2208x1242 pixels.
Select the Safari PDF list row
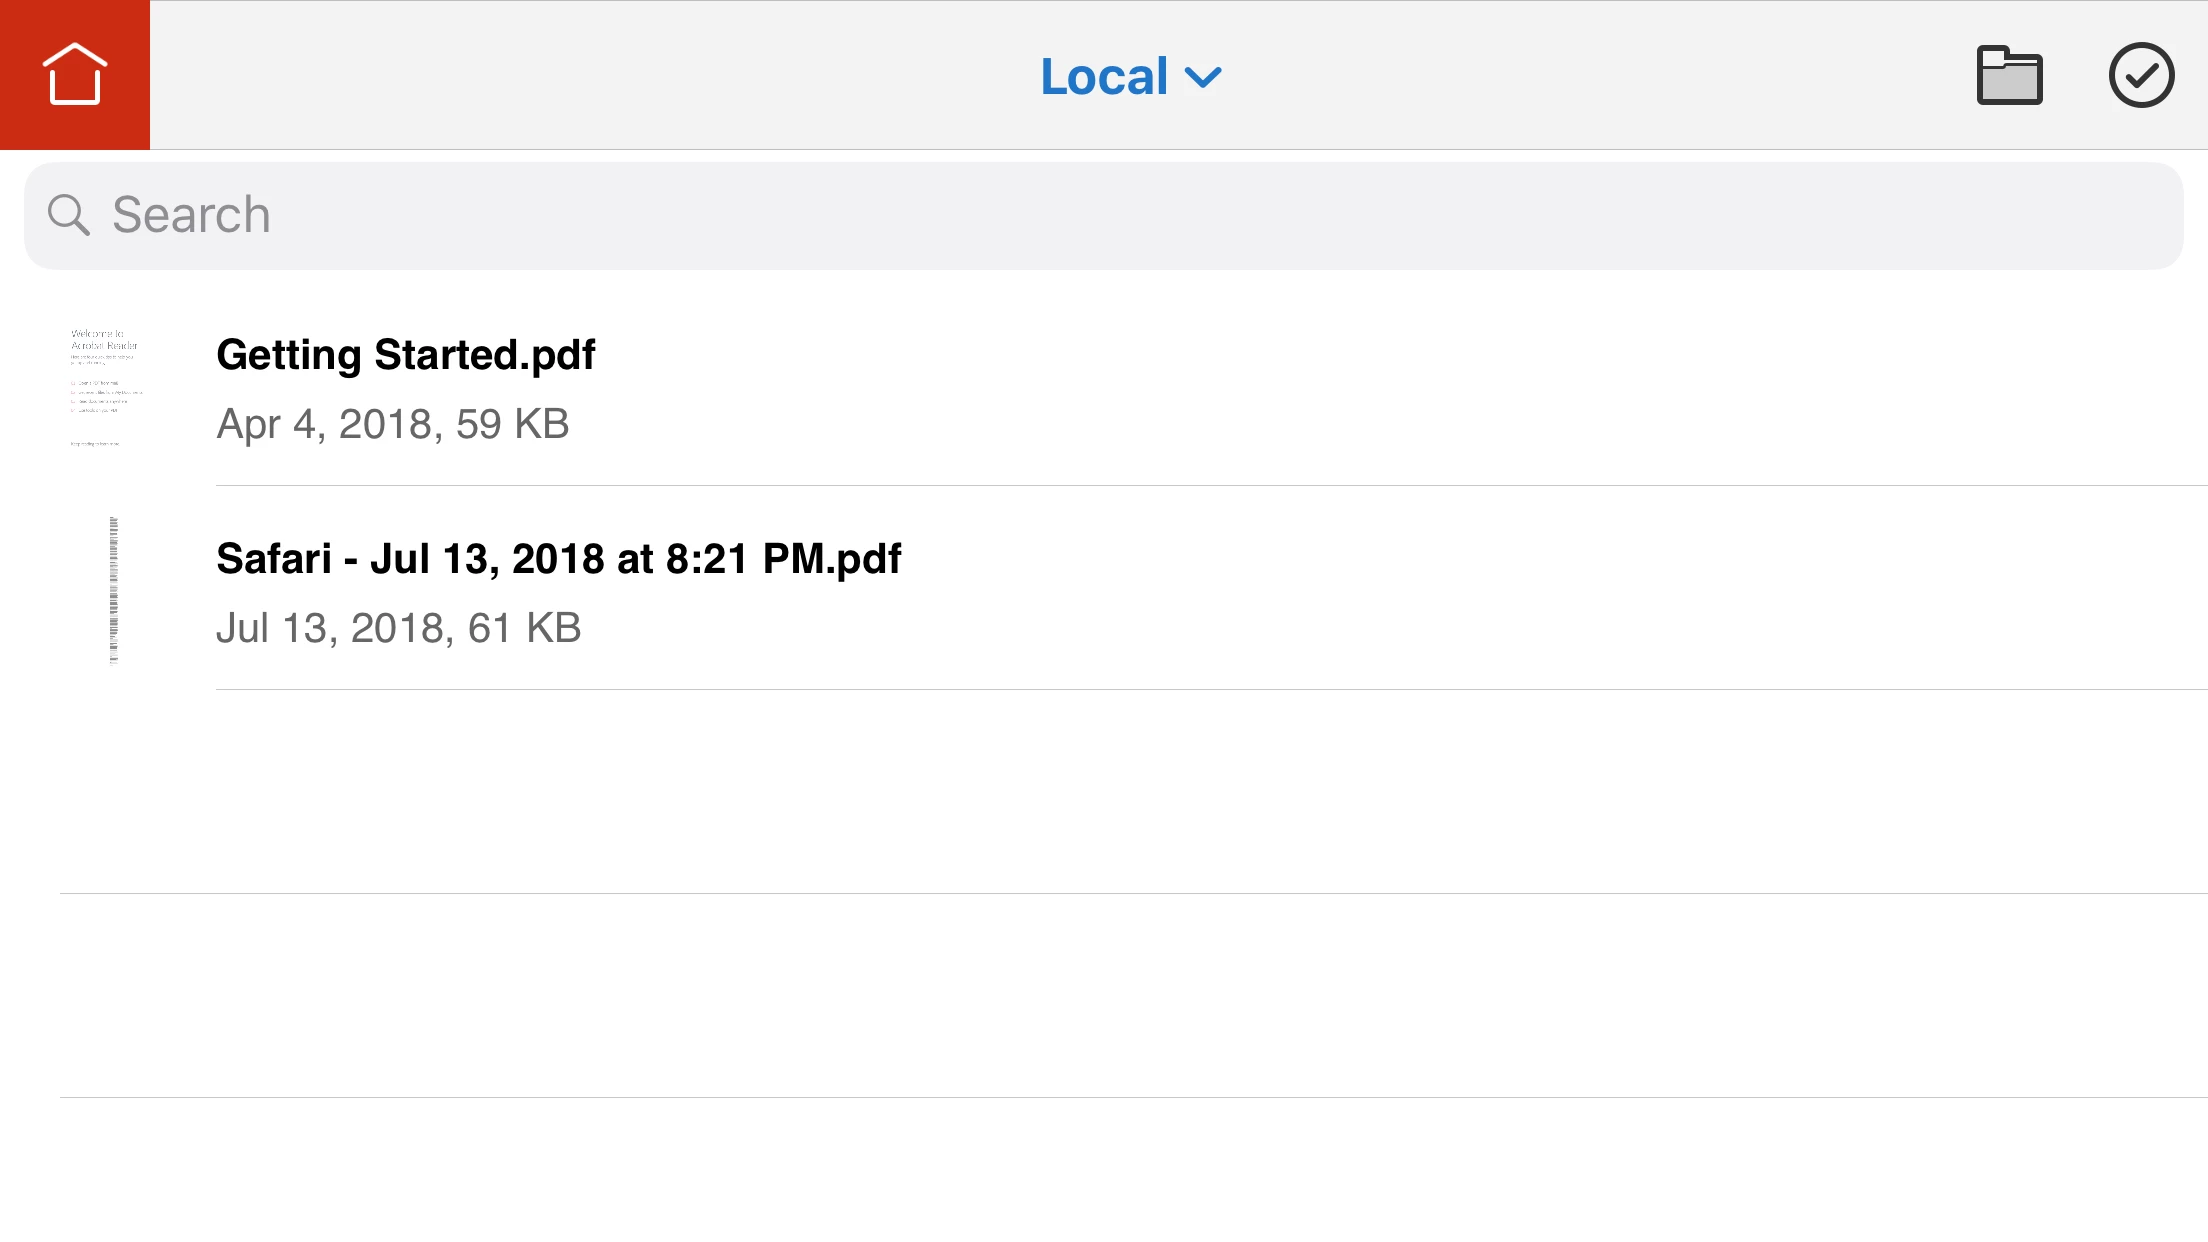click(x=1400, y=592)
